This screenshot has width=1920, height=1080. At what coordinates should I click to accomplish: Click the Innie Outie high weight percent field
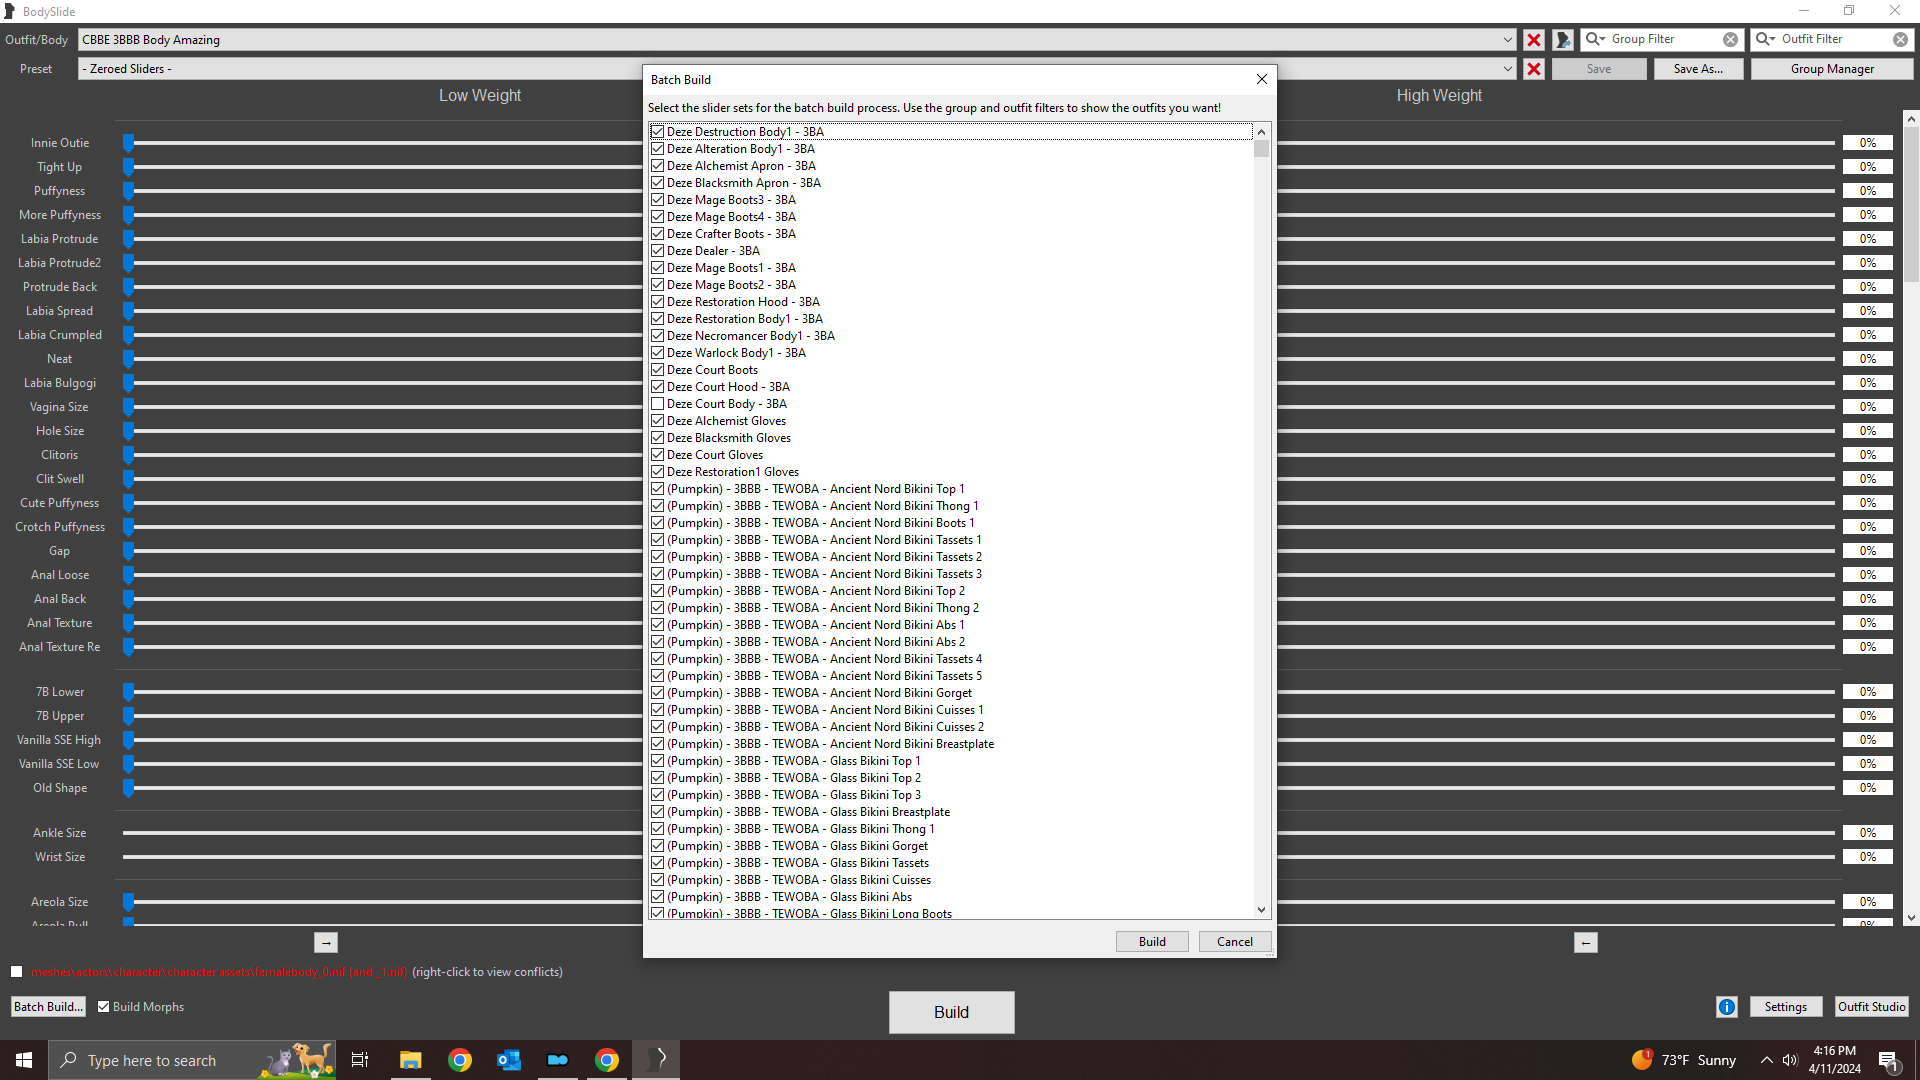[x=1867, y=143]
